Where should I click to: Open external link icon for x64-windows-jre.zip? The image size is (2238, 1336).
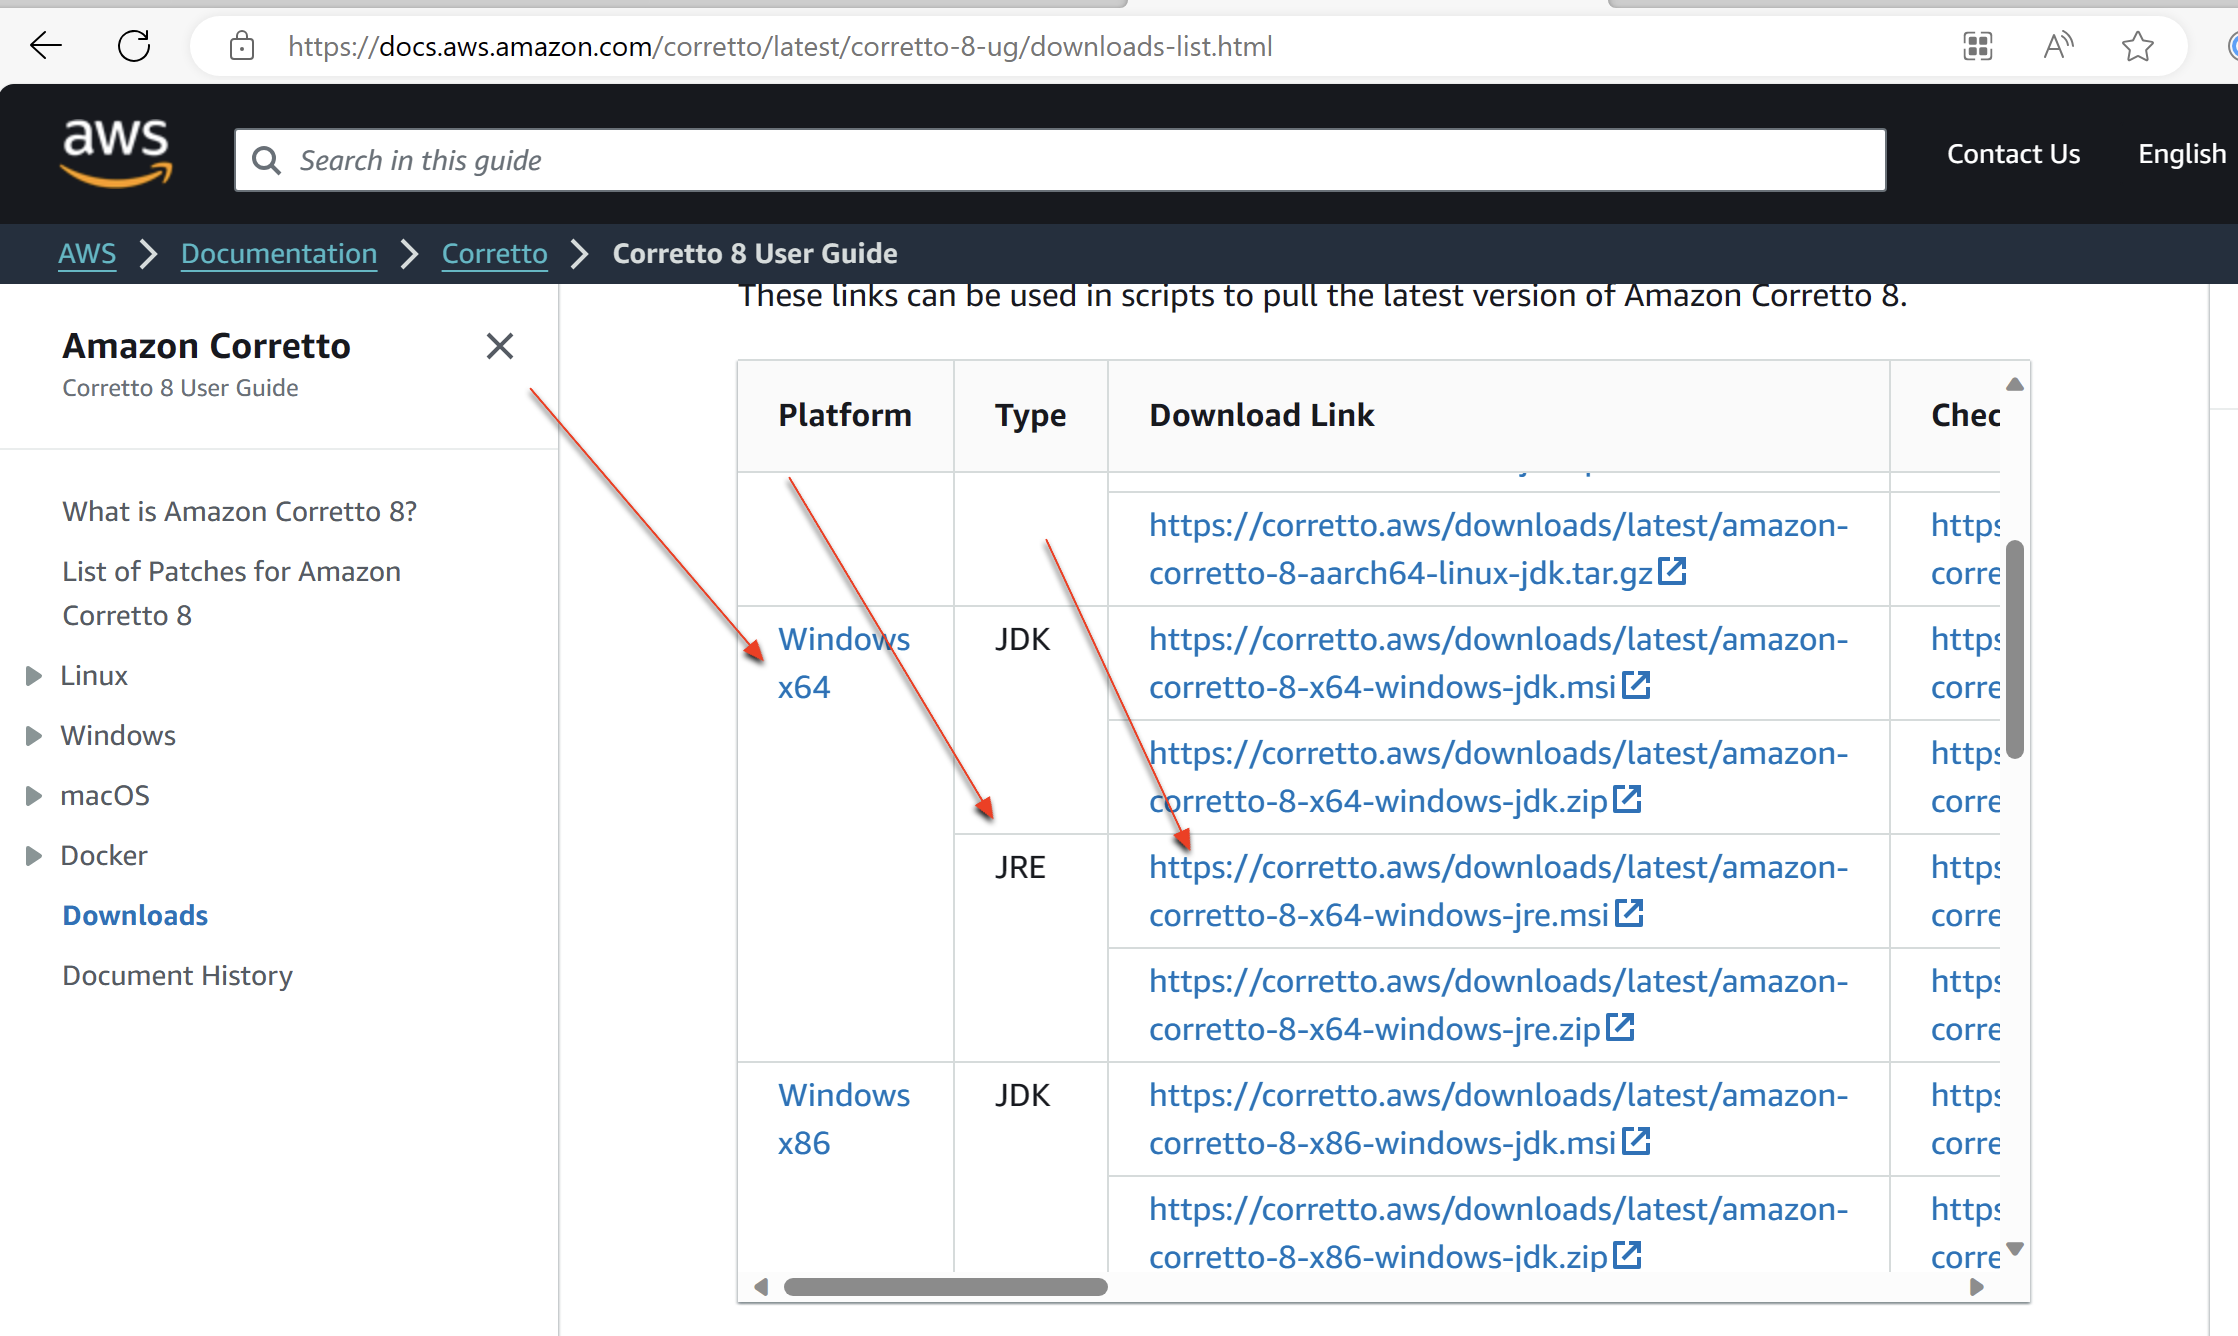[x=1620, y=1027]
